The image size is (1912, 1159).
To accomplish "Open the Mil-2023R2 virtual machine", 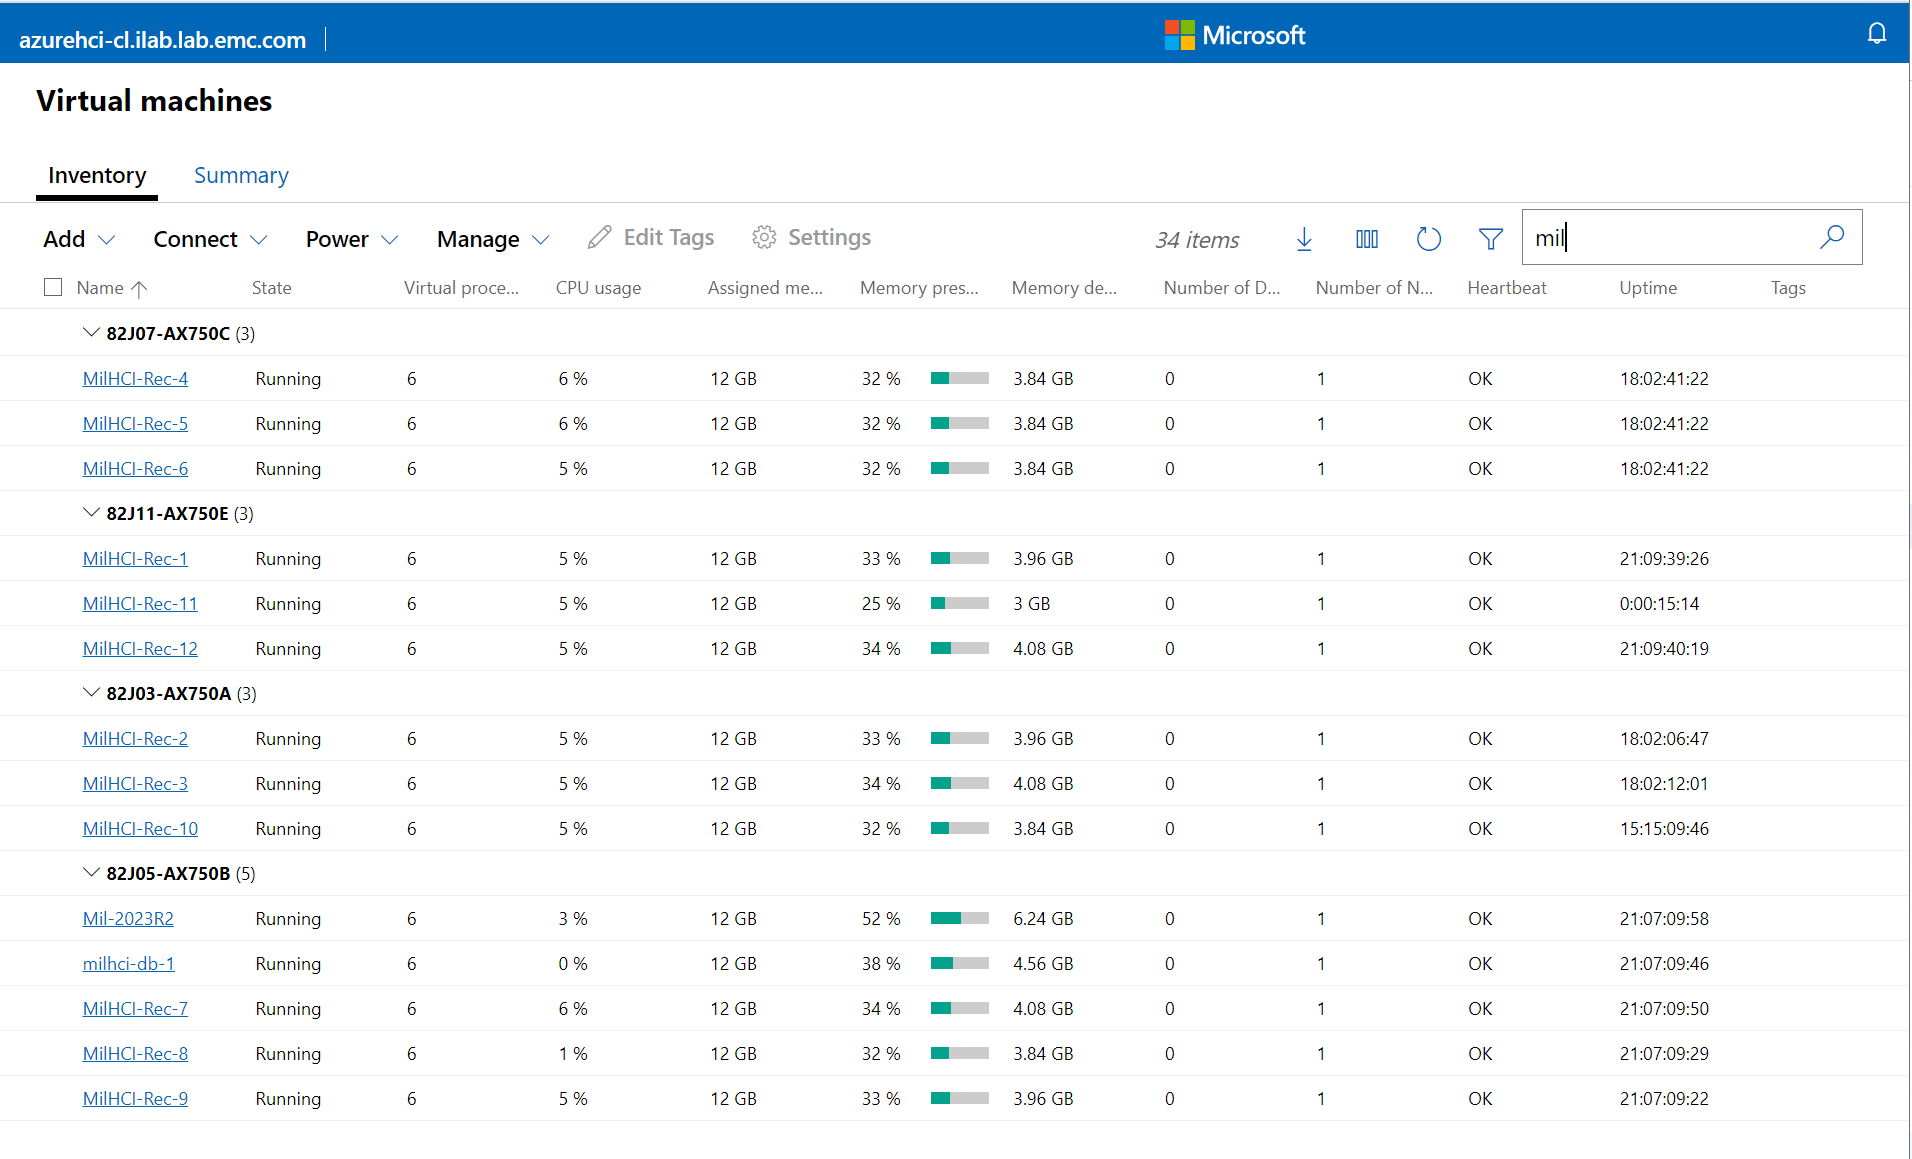I will click(128, 919).
